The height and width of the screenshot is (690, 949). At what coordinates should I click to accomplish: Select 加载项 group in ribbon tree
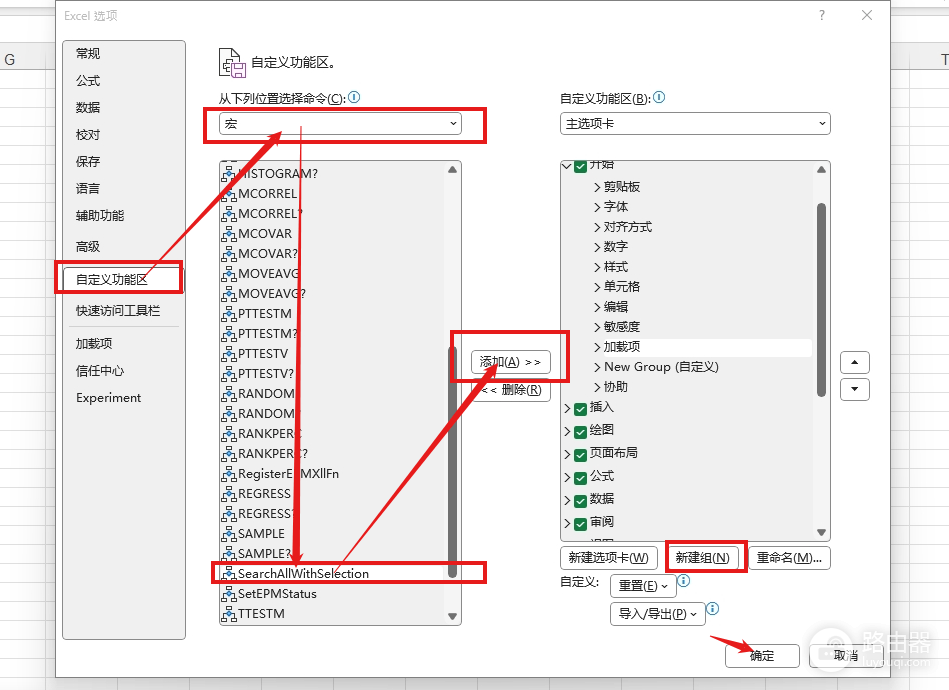tap(622, 346)
